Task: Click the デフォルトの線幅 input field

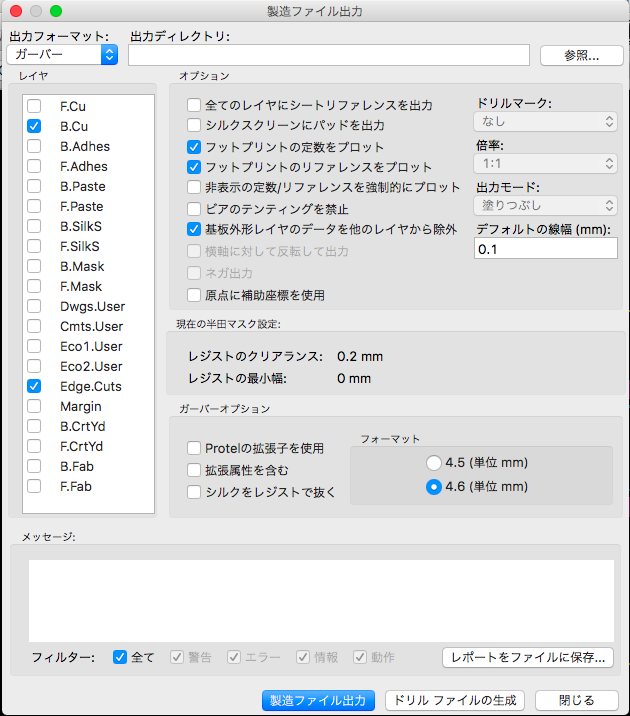Action: coord(545,248)
